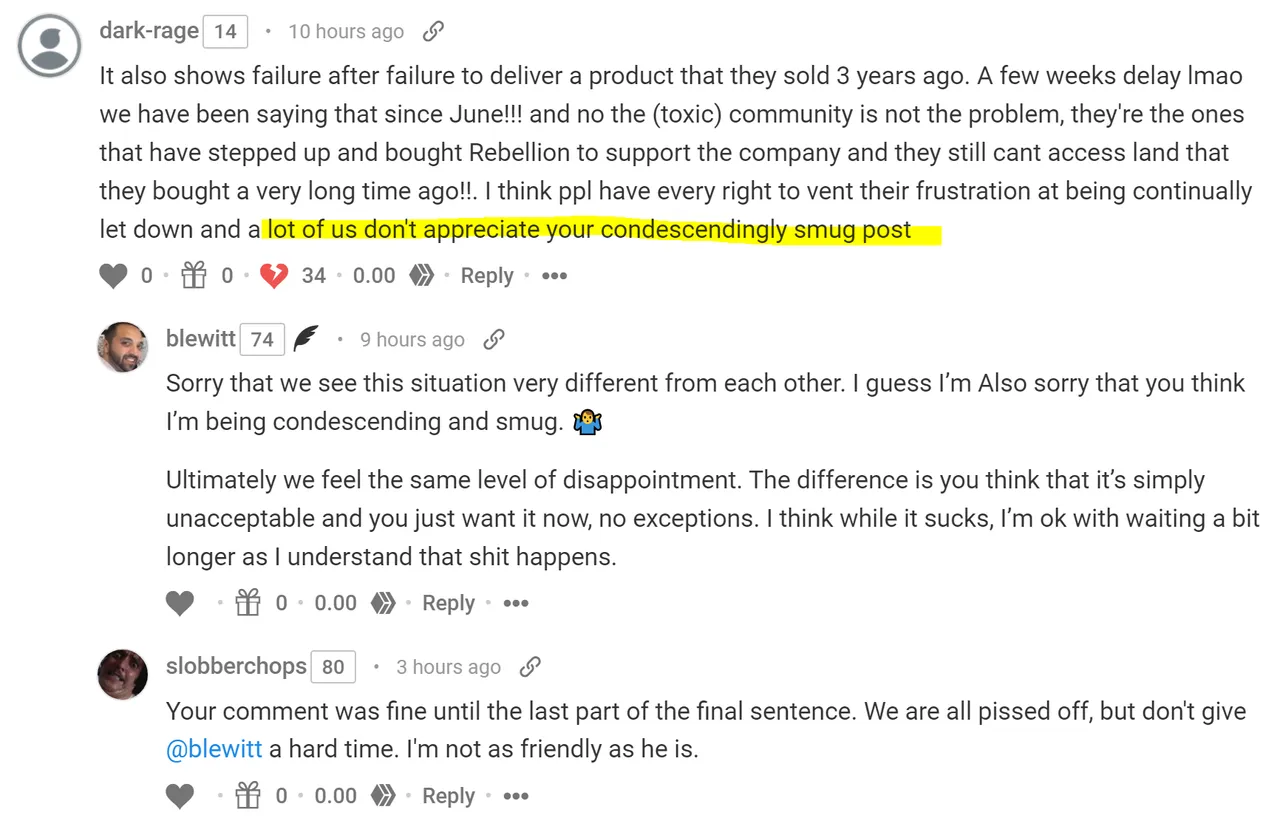Reply to dark-rage's comment
1280x826 pixels.
tap(487, 276)
